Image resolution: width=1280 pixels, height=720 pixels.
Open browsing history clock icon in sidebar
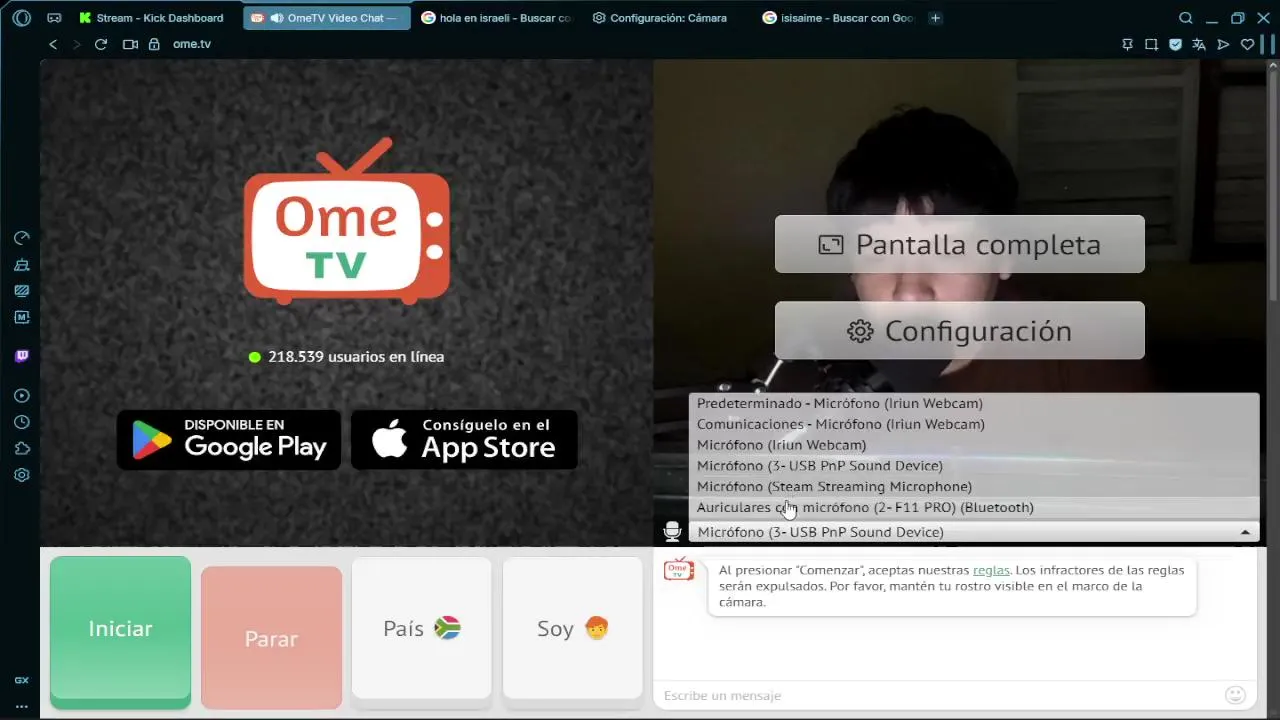(22, 422)
